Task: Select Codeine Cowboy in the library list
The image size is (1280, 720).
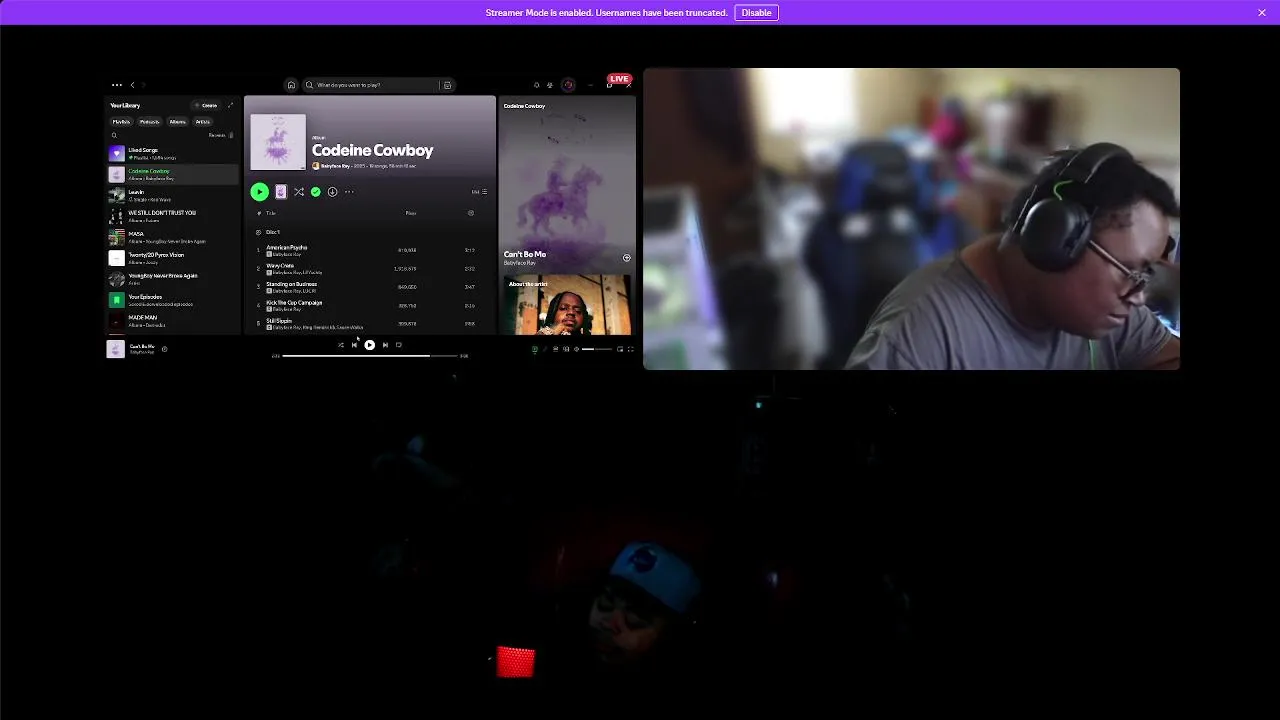Action: pyautogui.click(x=173, y=174)
